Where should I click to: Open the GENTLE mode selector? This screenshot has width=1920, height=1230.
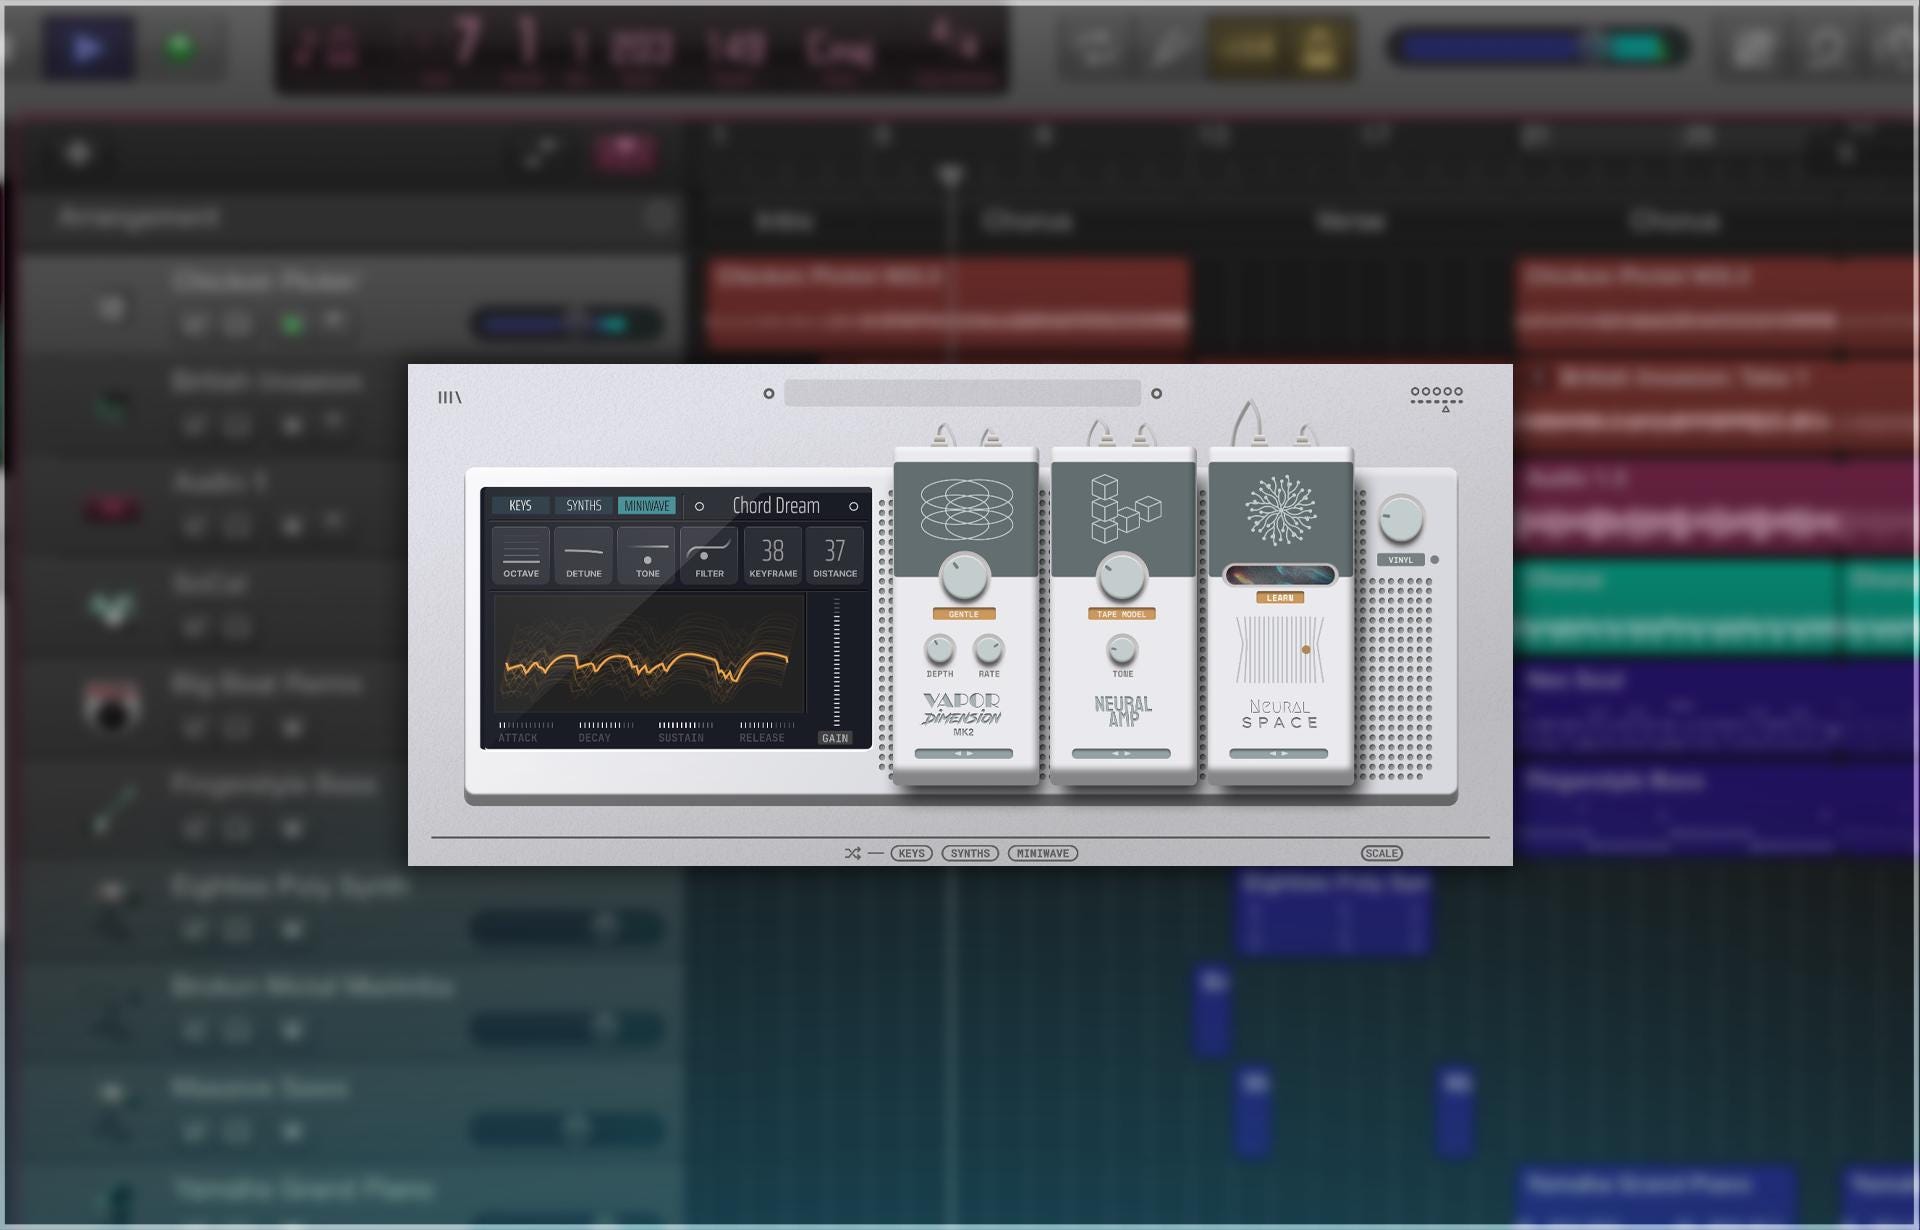pos(964,614)
